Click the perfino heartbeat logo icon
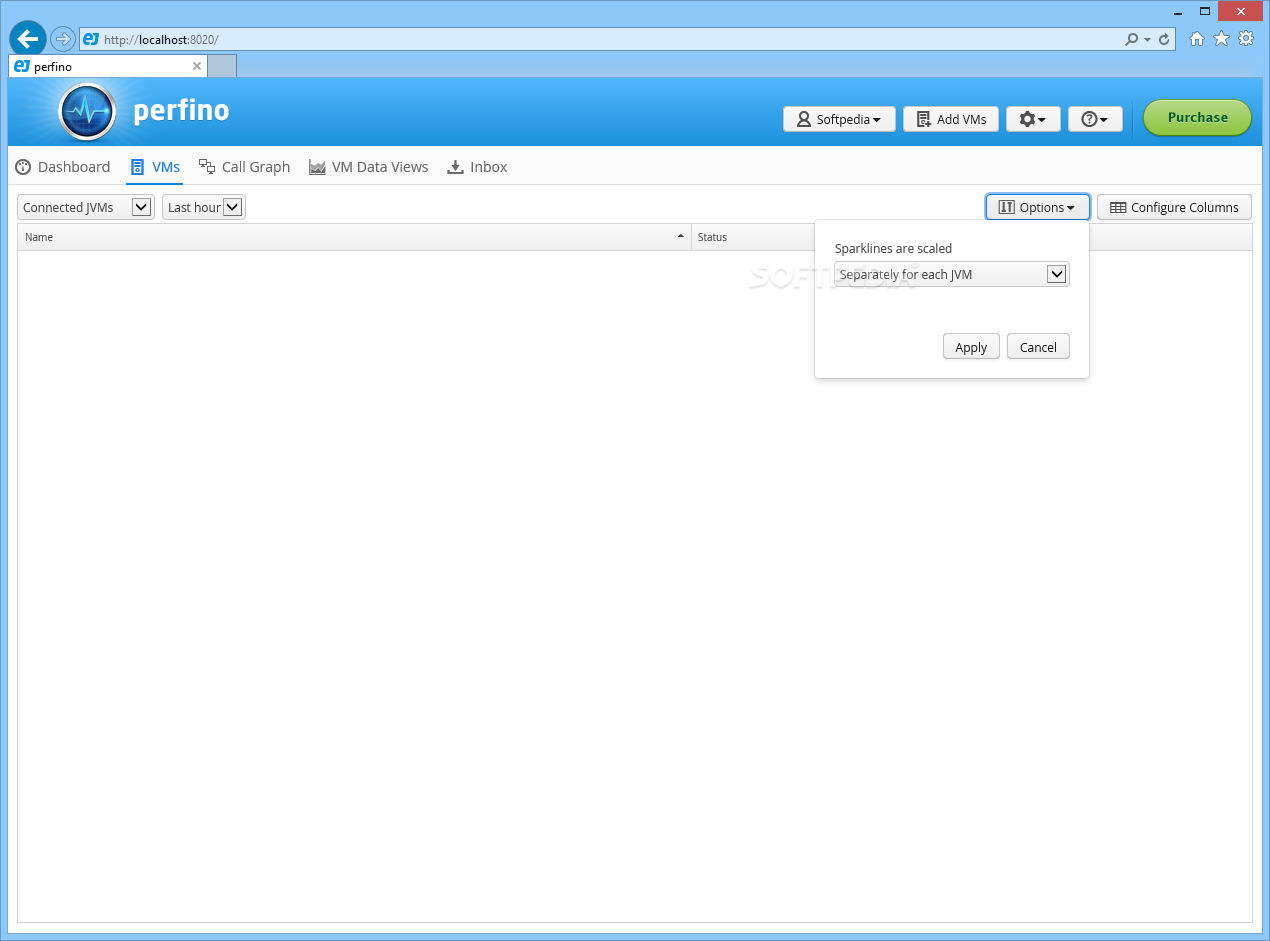1270x941 pixels. (x=88, y=111)
